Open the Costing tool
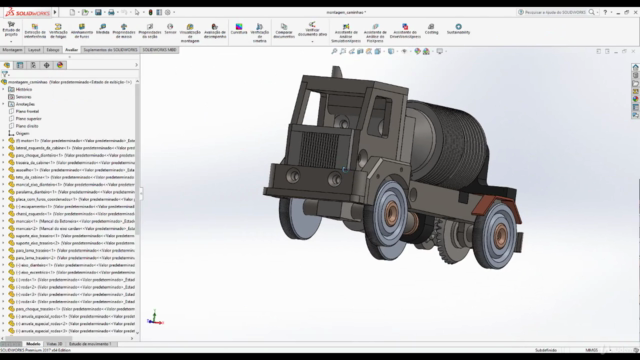Viewport: 640px width, 360px height. point(431,29)
